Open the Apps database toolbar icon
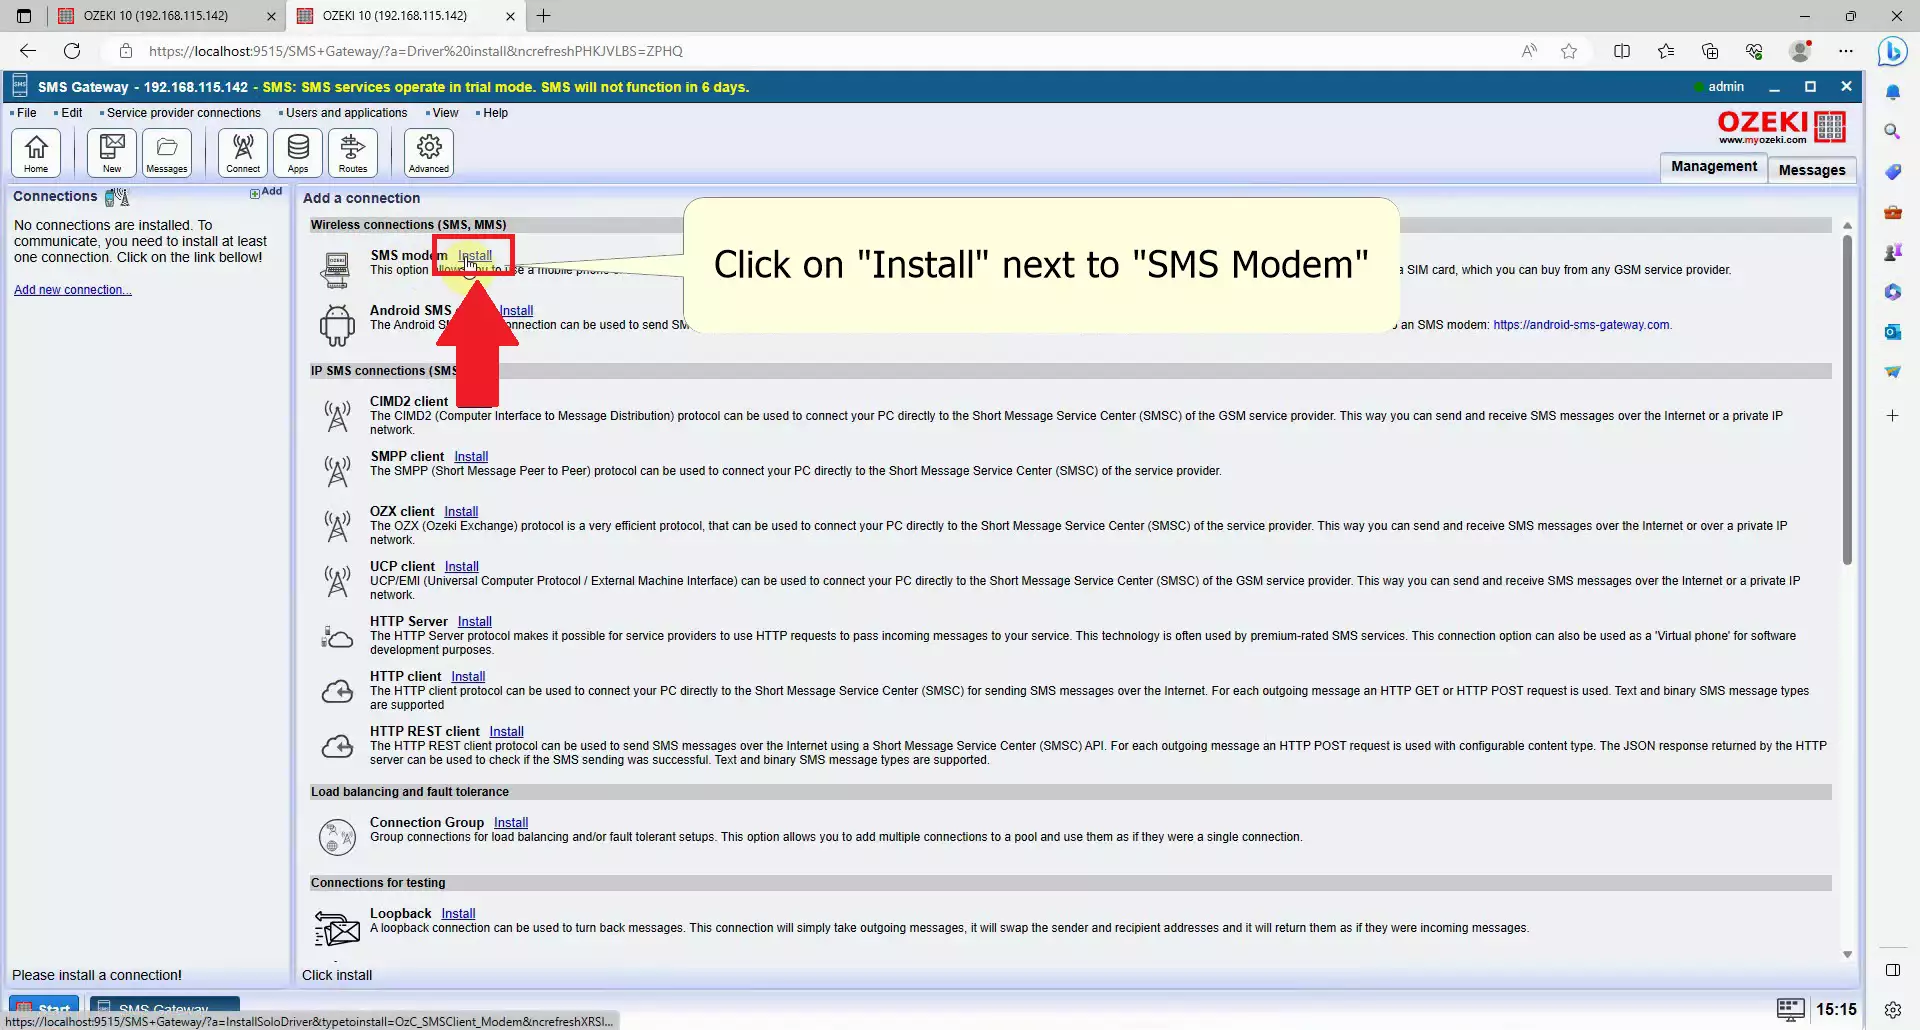Image resolution: width=1920 pixels, height=1030 pixels. click(298, 153)
